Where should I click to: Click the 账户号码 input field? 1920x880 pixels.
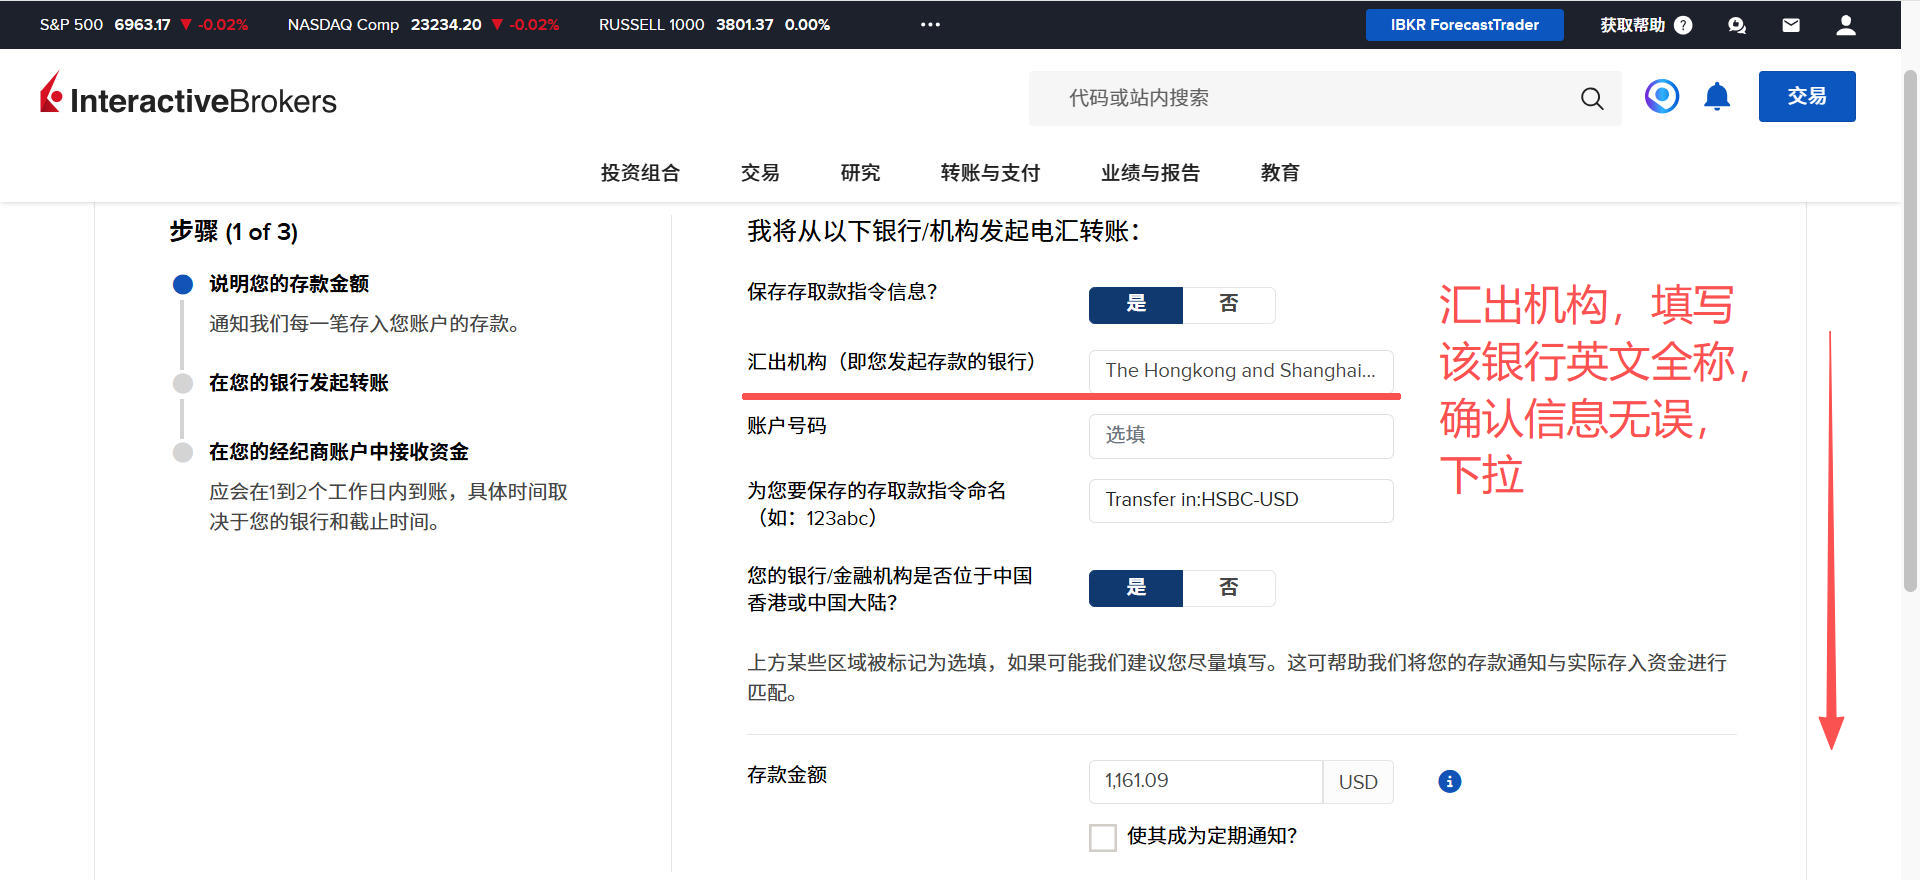1240,435
